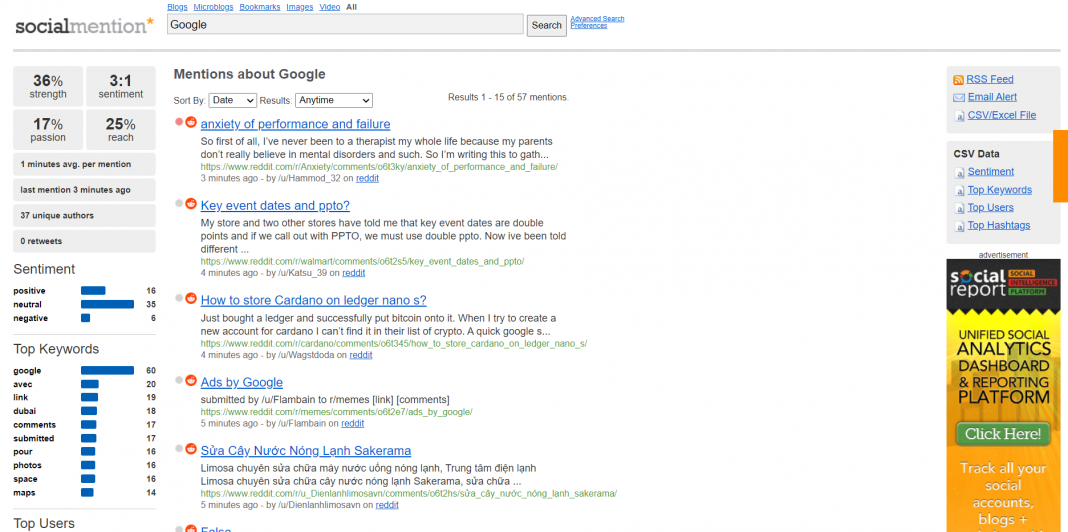Click gray sentiment dot on Cardano post
The height and width of the screenshot is (532, 1068).
[x=178, y=298]
